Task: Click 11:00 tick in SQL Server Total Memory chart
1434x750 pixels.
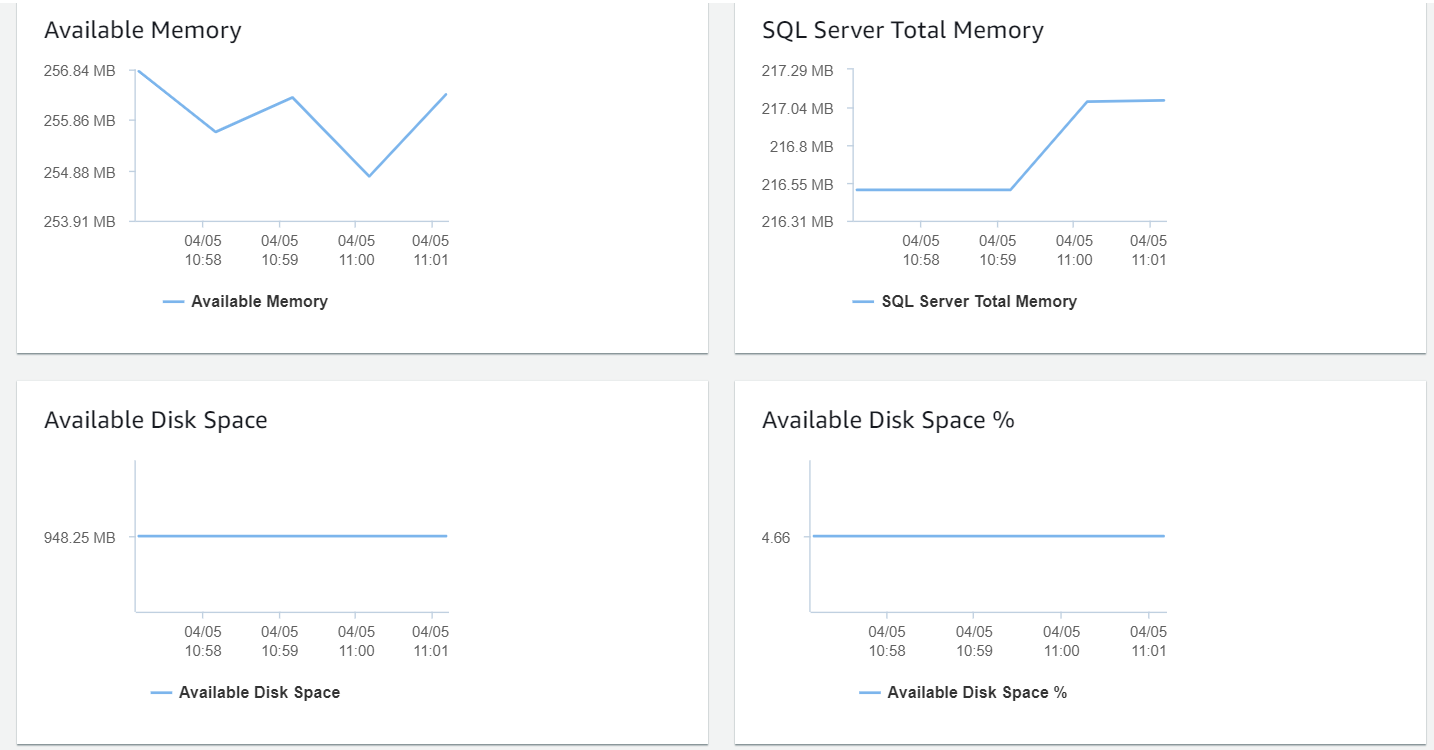Action: click(1074, 250)
